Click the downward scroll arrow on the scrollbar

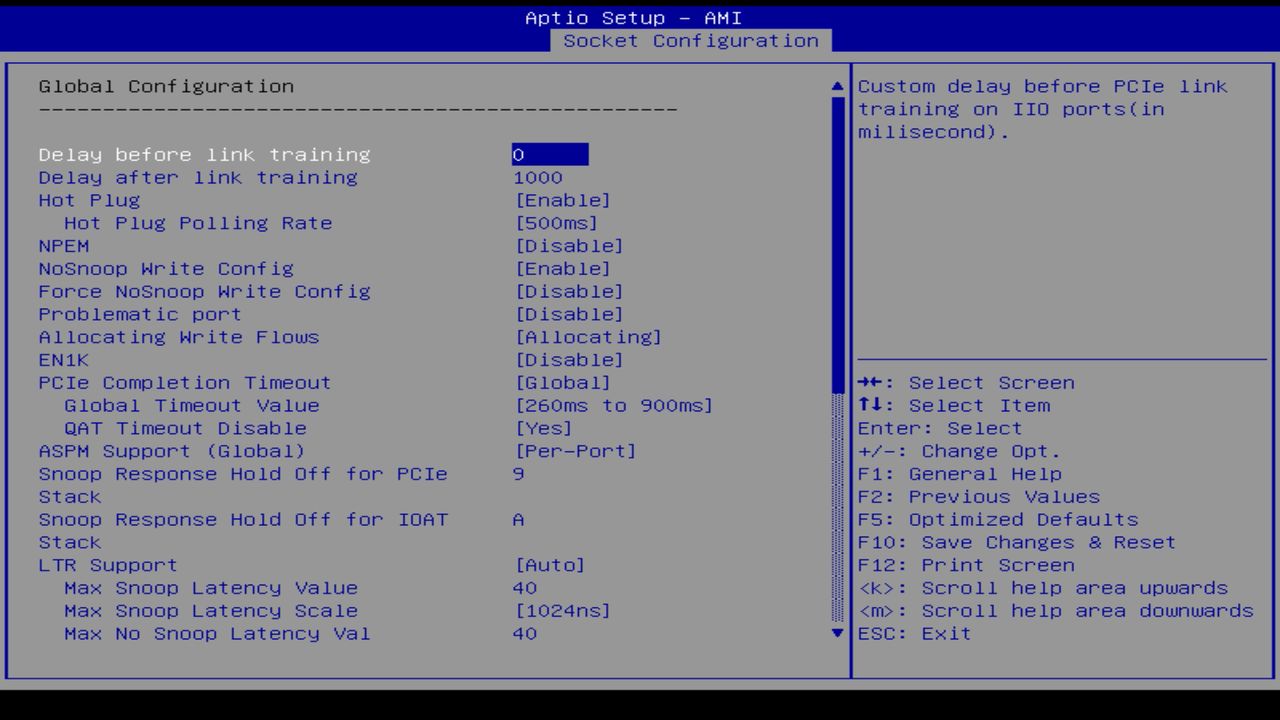point(836,633)
